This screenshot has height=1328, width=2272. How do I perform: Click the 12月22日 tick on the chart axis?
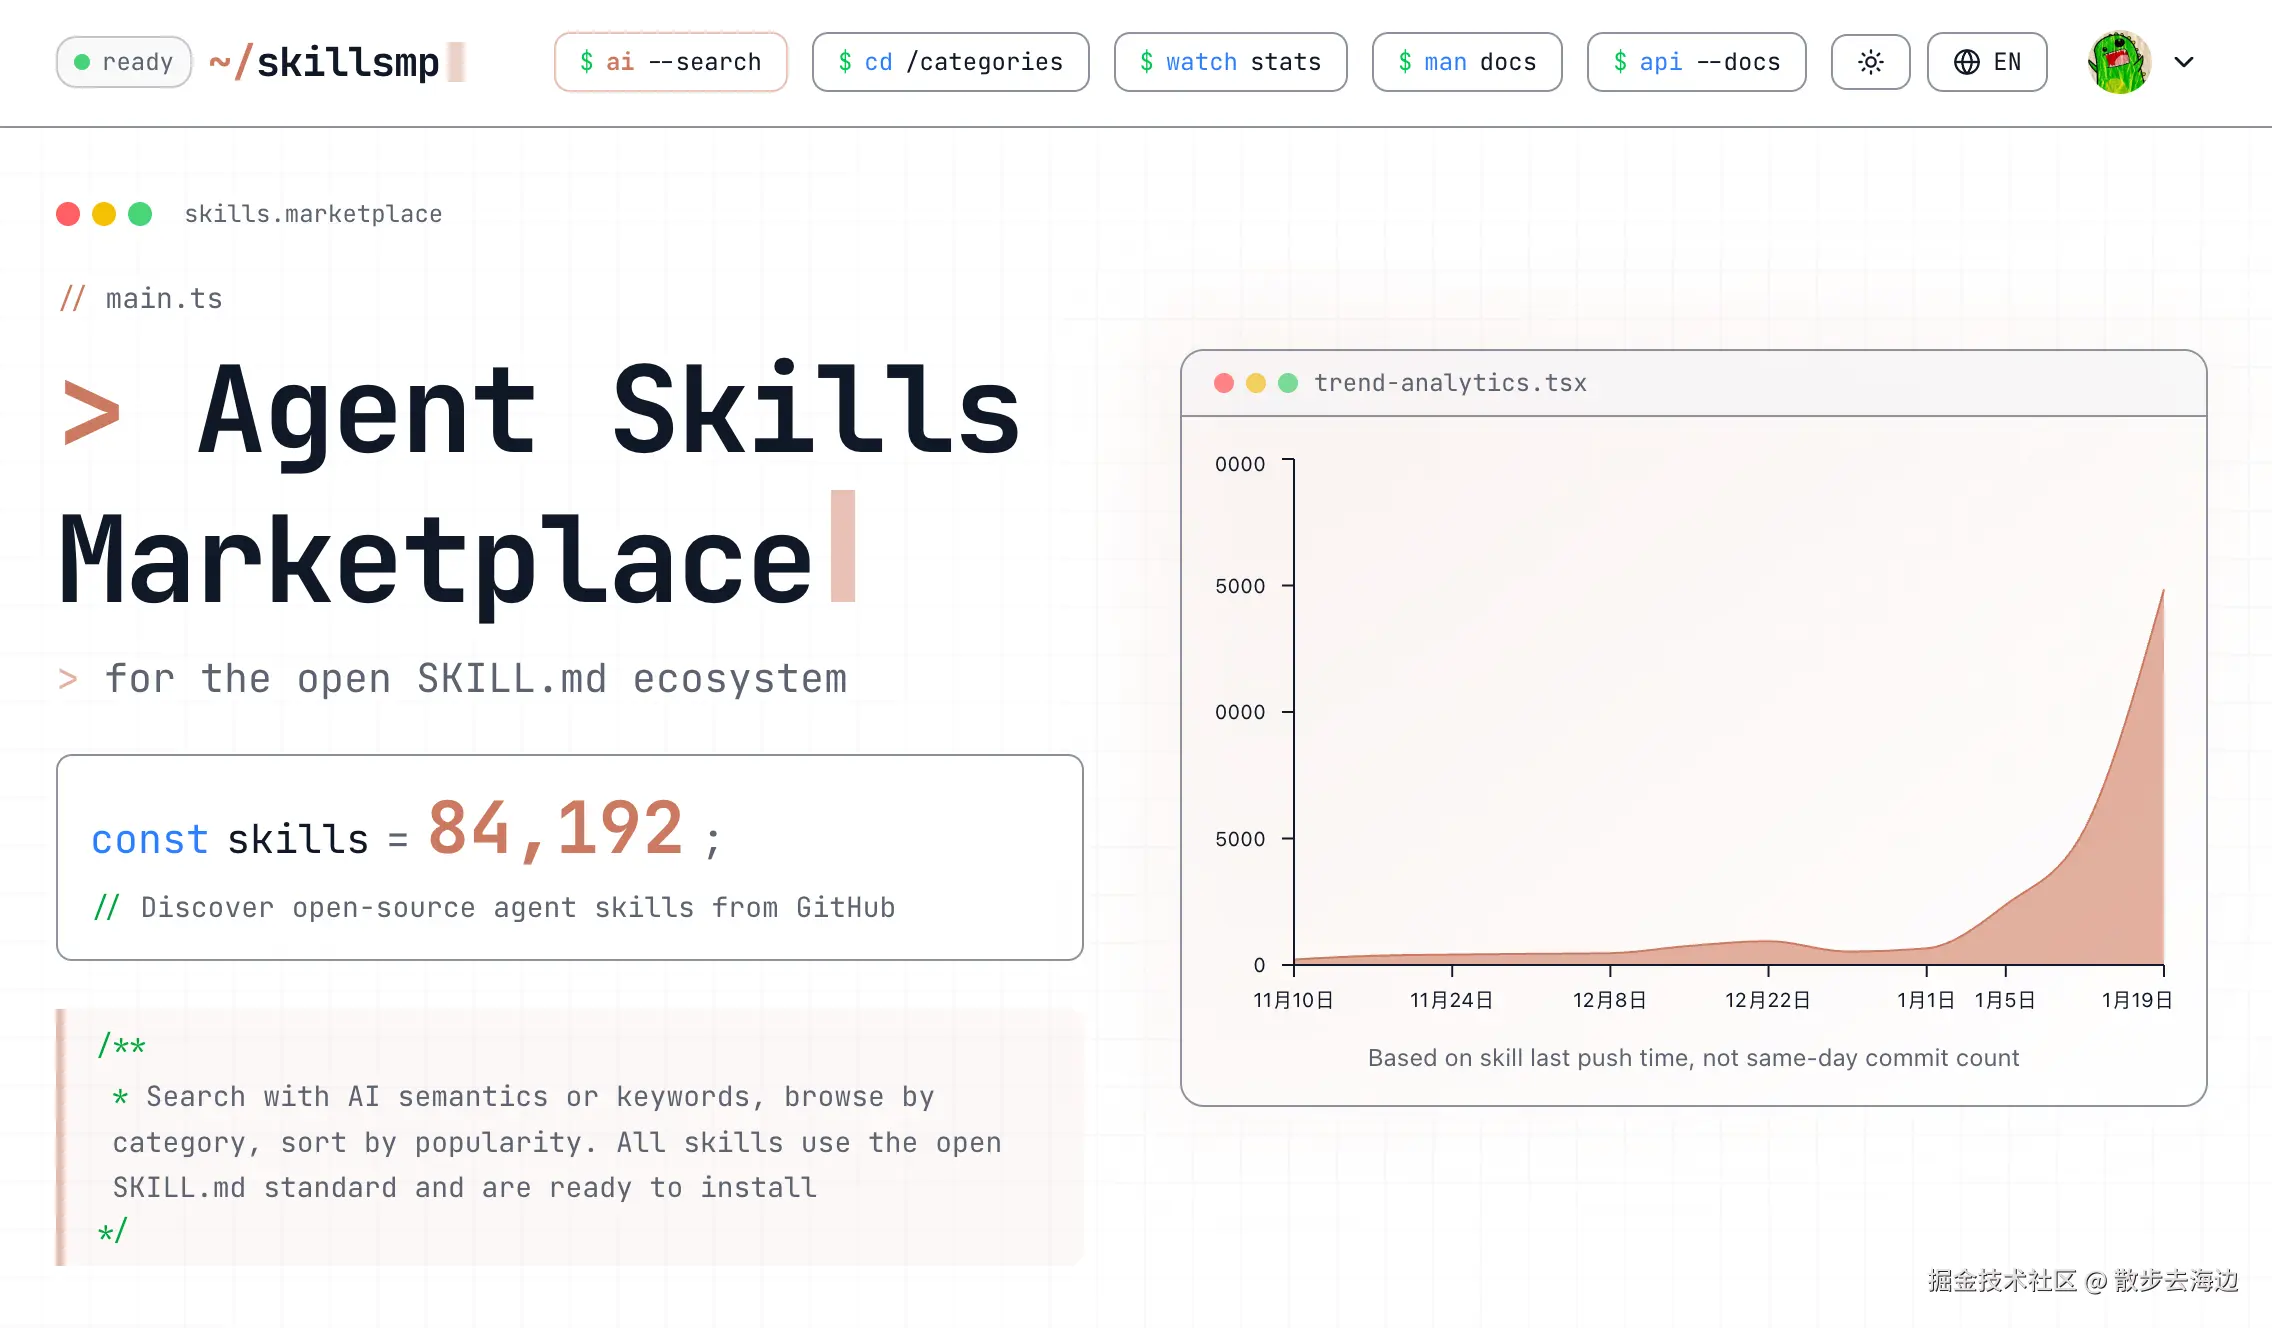[1767, 1000]
